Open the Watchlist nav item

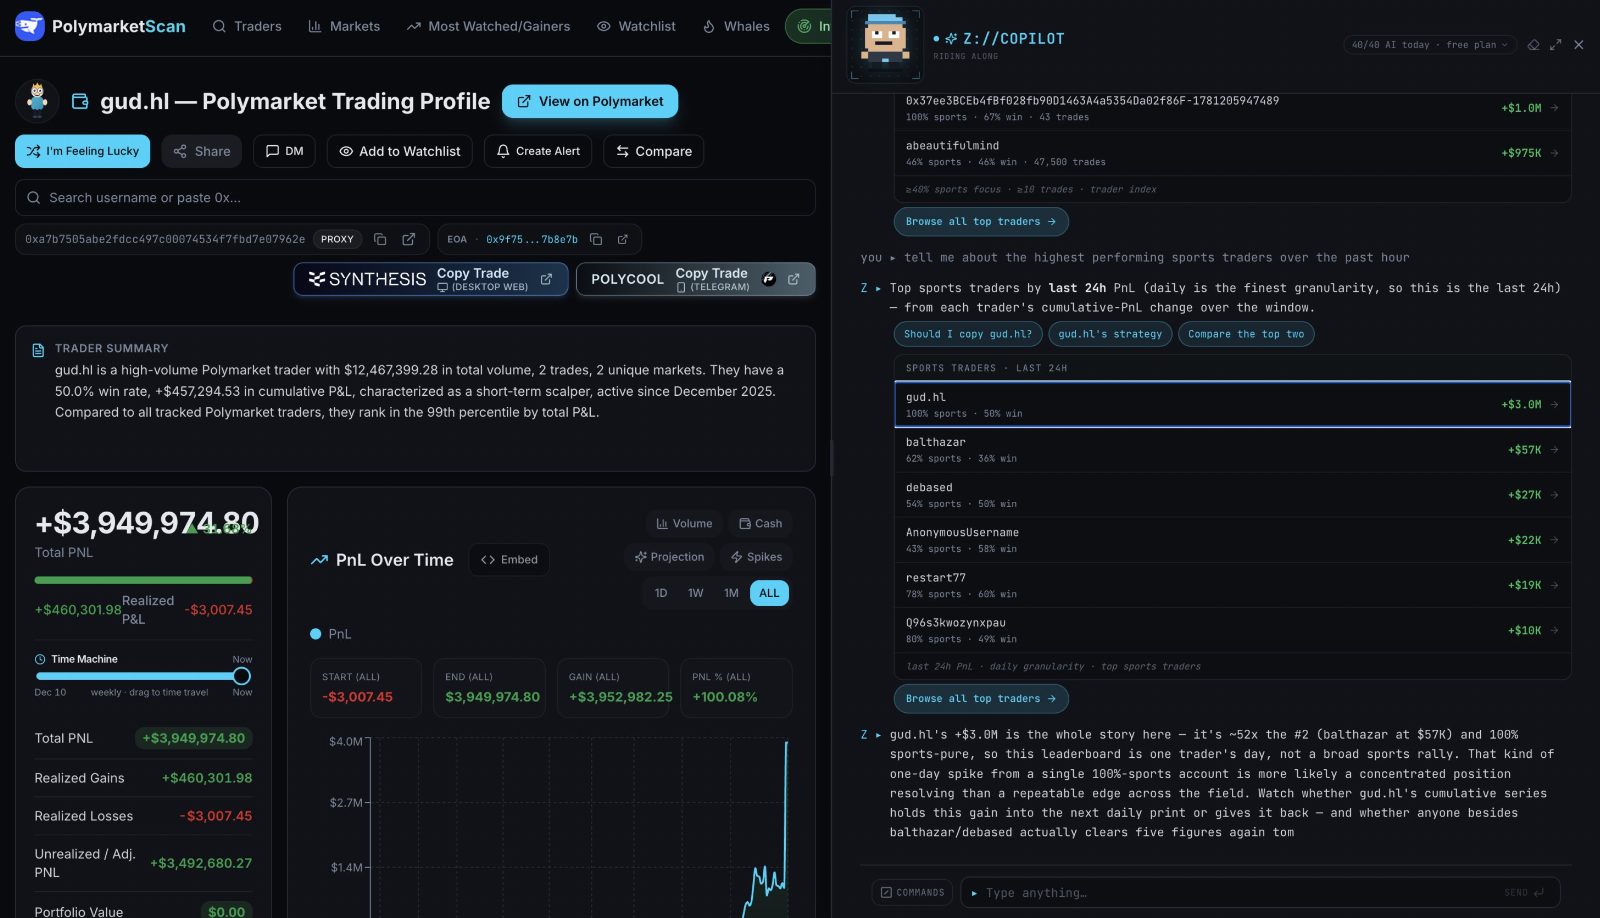636,26
